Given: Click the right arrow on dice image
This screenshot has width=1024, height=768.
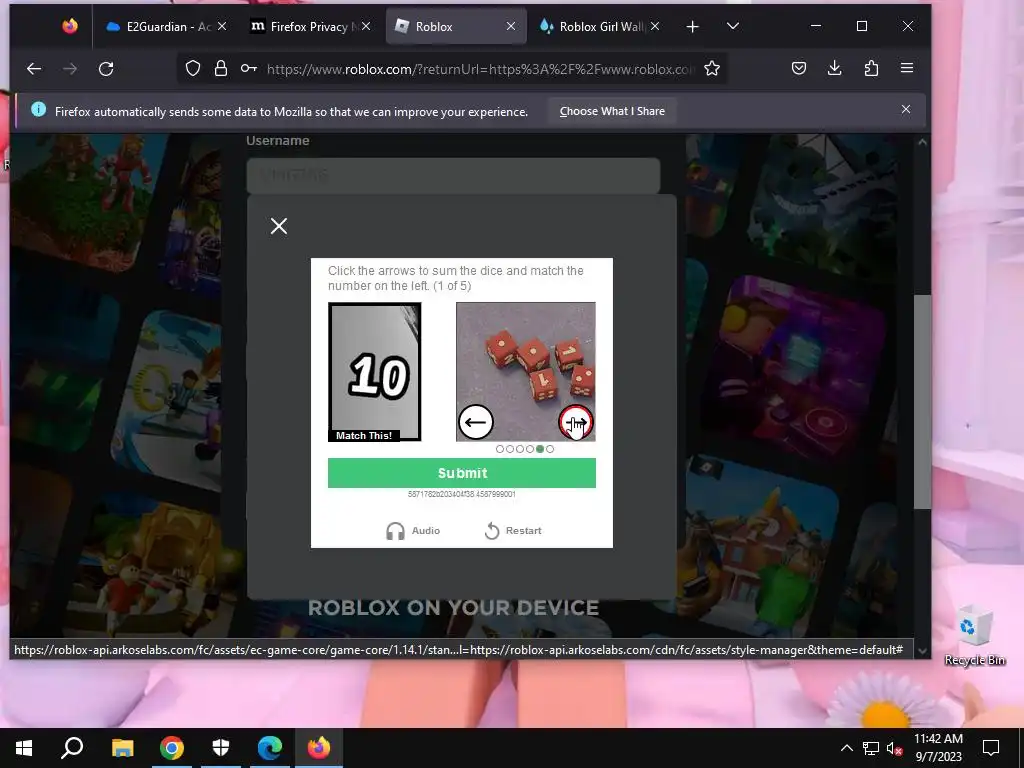Looking at the screenshot, I should [576, 422].
